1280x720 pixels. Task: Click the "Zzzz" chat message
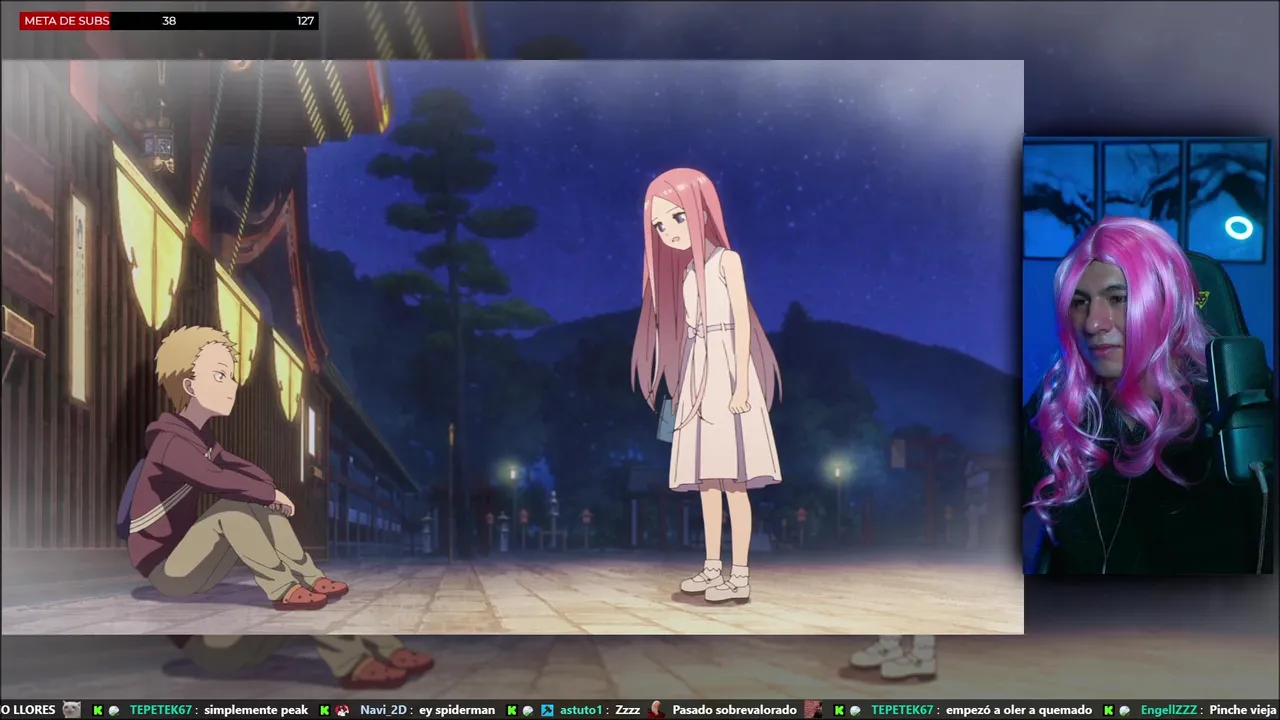click(x=628, y=710)
